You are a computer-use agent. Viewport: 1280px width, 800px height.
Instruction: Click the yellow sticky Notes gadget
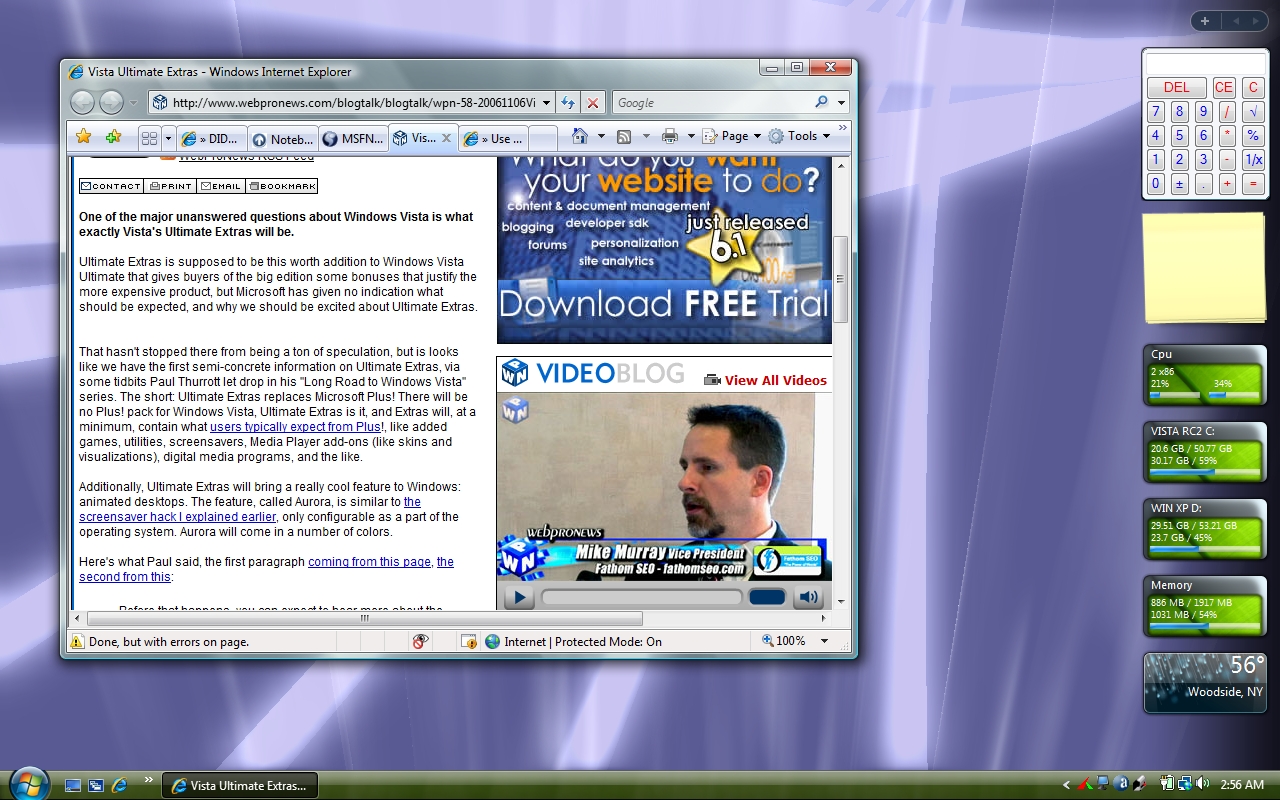coord(1205,266)
